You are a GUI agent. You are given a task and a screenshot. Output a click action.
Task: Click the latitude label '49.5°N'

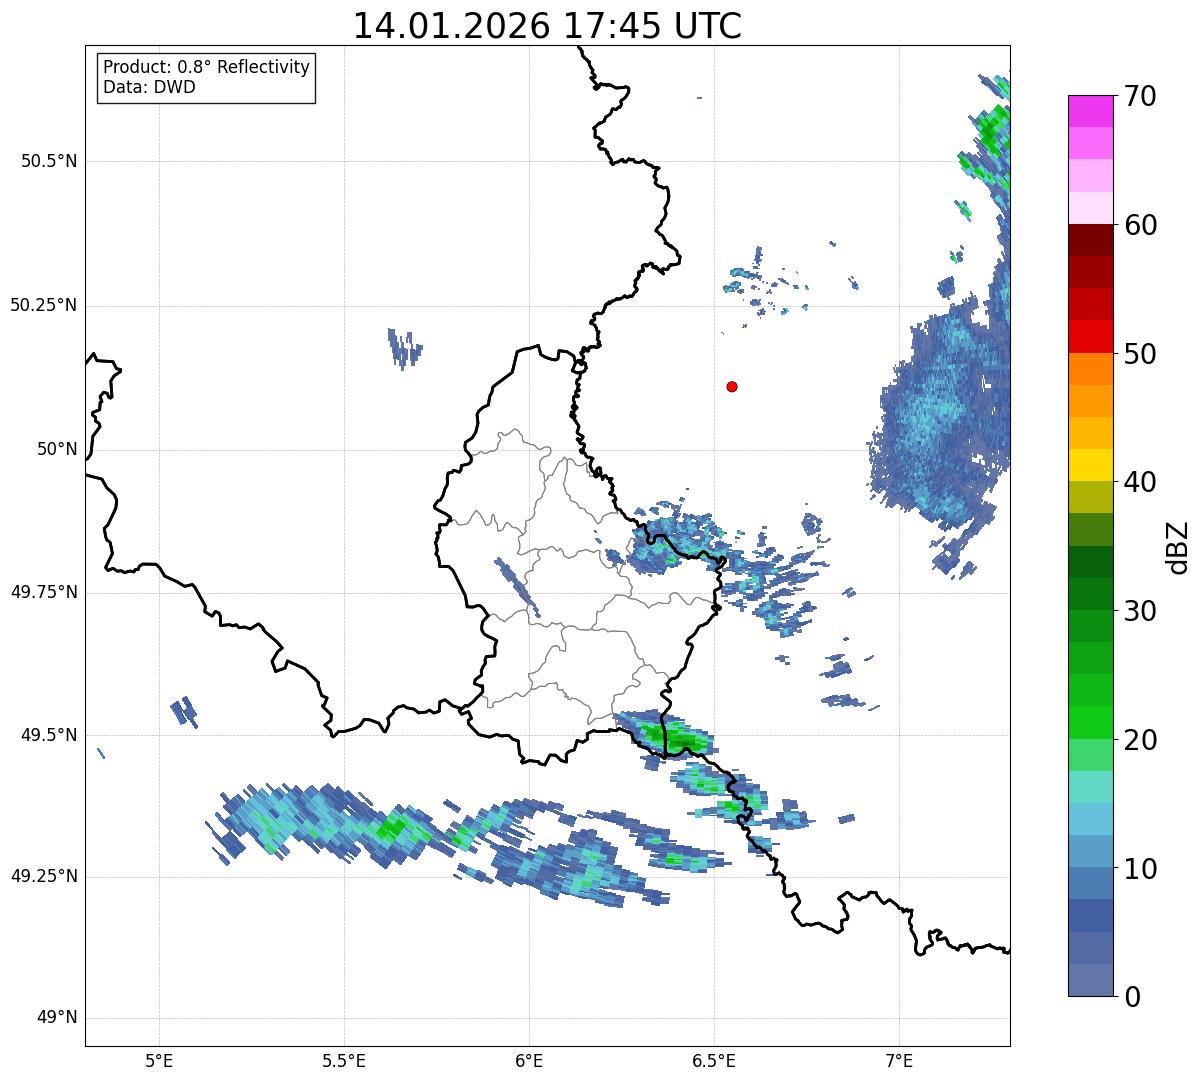coord(49,735)
